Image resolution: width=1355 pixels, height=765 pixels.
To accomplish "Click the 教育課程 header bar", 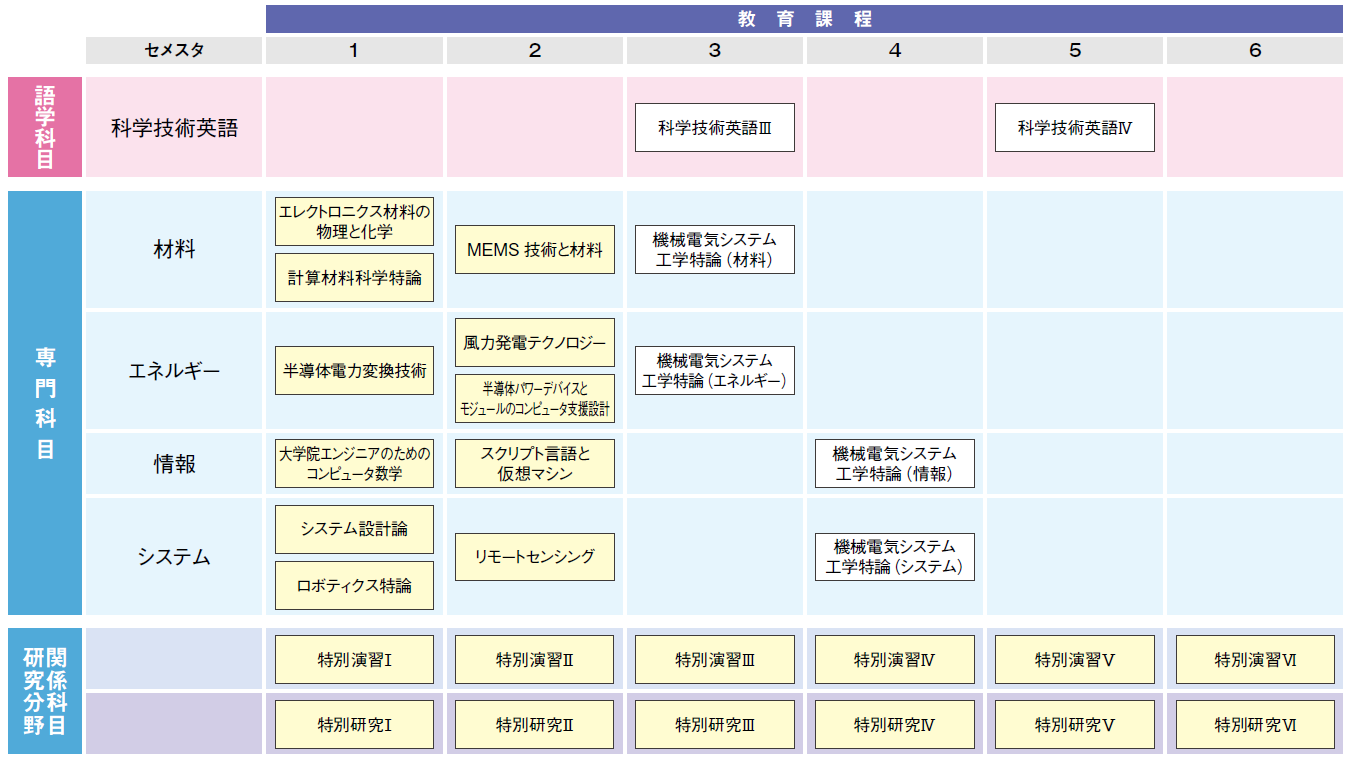I will [x=804, y=19].
